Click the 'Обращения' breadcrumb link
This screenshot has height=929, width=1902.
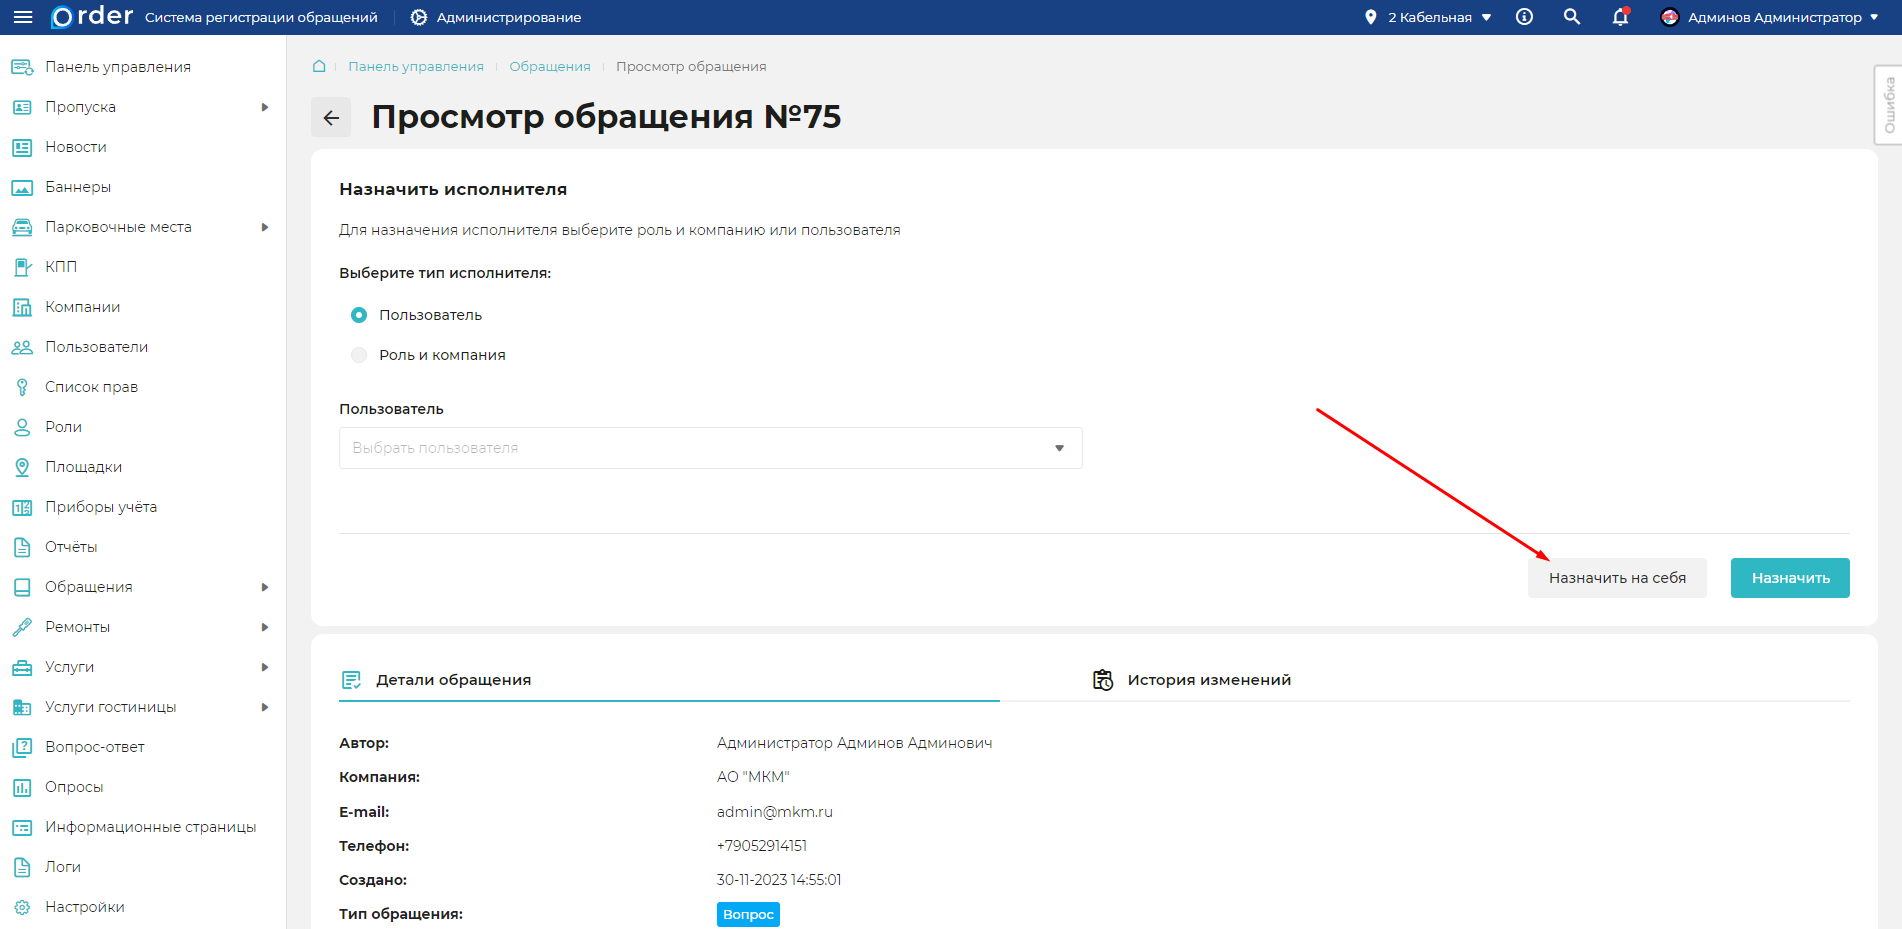549,66
